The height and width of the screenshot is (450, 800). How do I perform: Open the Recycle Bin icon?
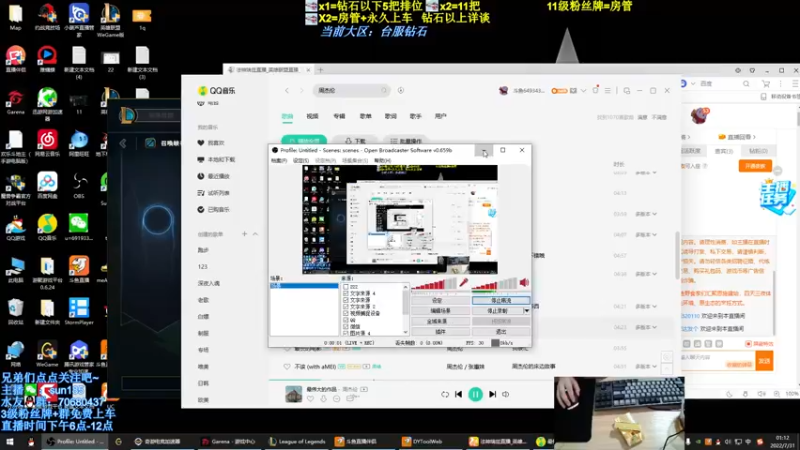[15, 311]
